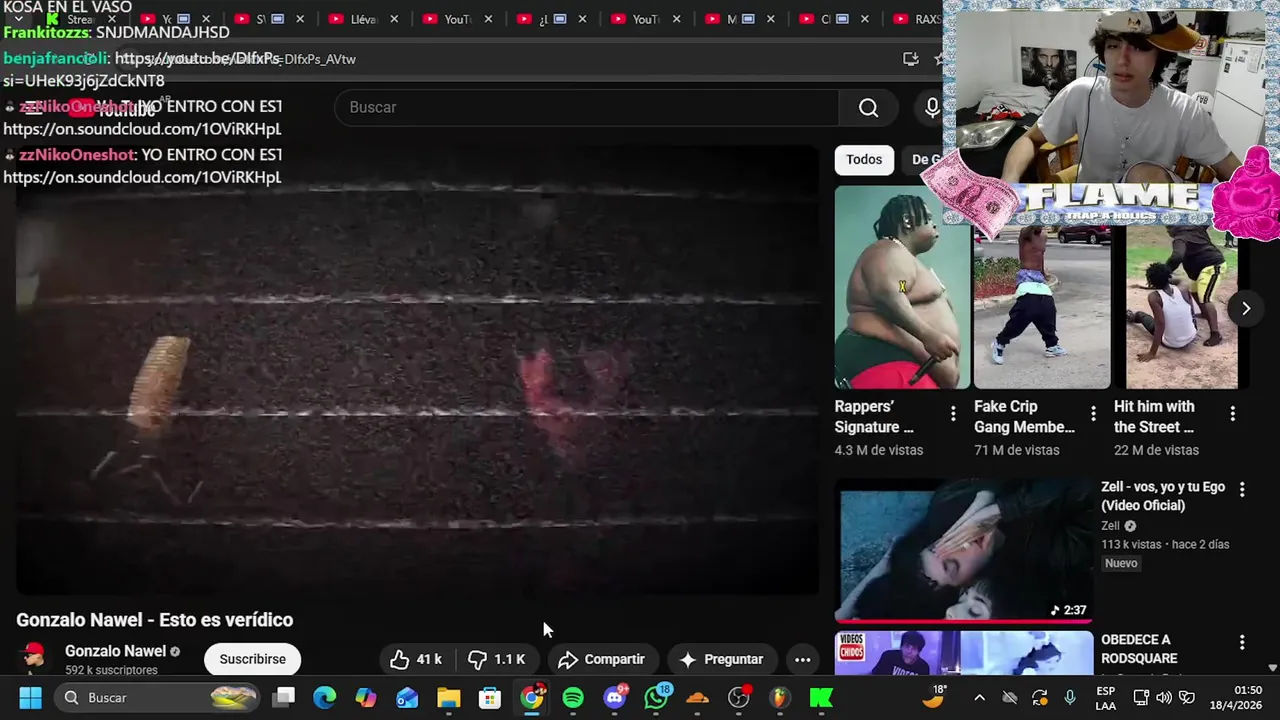Switch to the Lléva YouTube tab
The width and height of the screenshot is (1280, 720).
[x=364, y=19]
